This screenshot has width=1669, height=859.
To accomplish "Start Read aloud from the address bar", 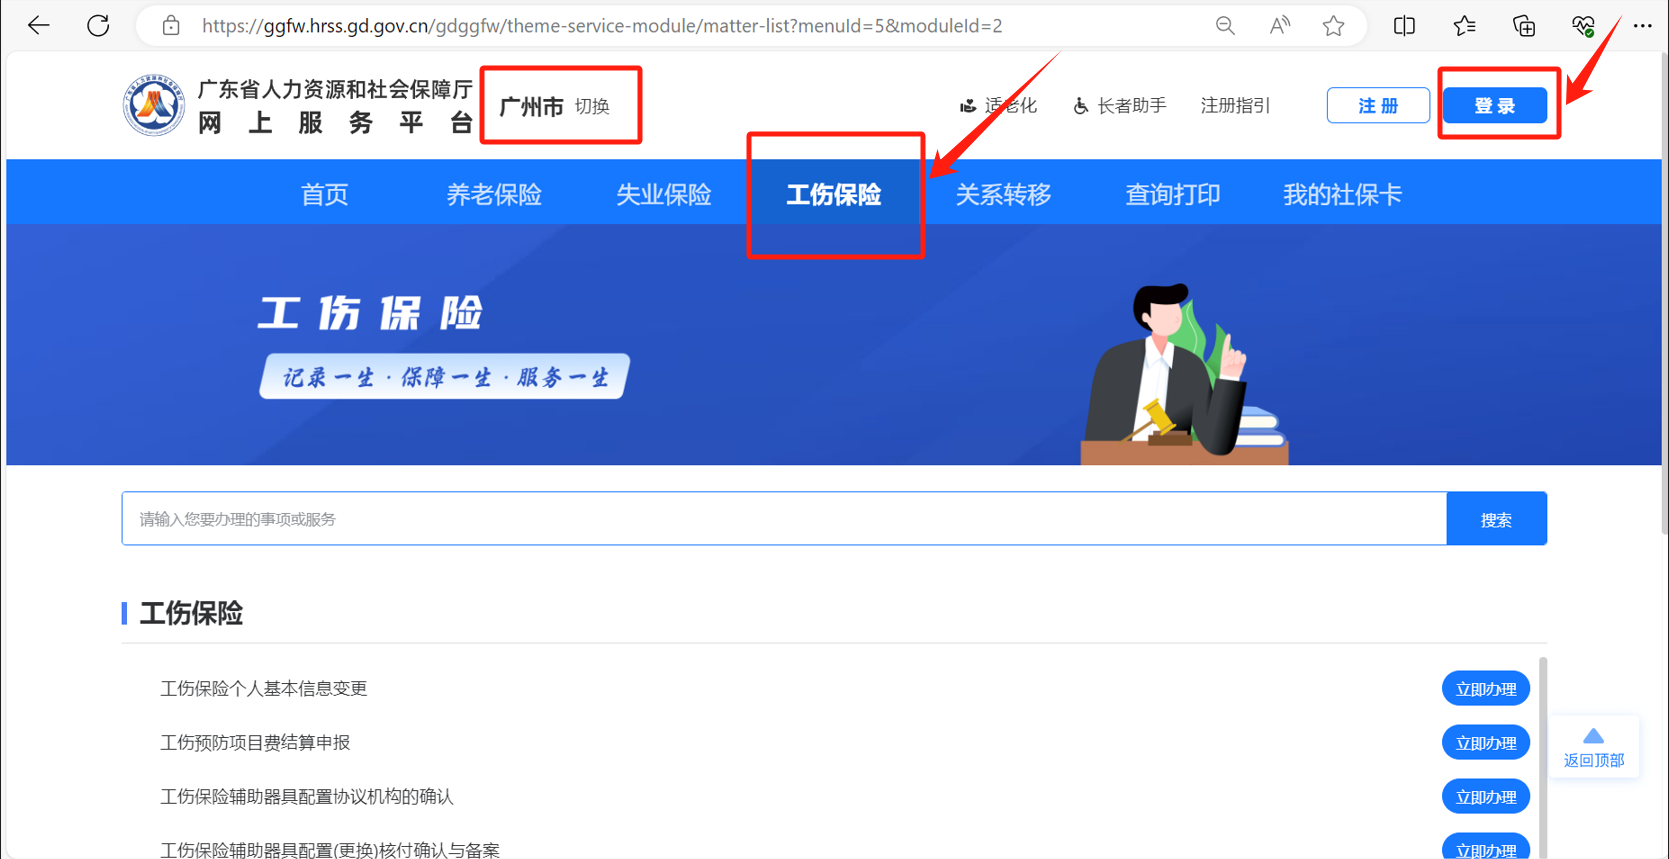I will (x=1279, y=26).
